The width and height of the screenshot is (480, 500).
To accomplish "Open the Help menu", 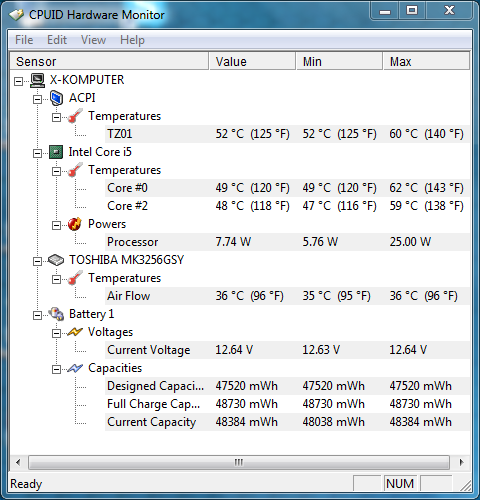I will pyautogui.click(x=132, y=40).
